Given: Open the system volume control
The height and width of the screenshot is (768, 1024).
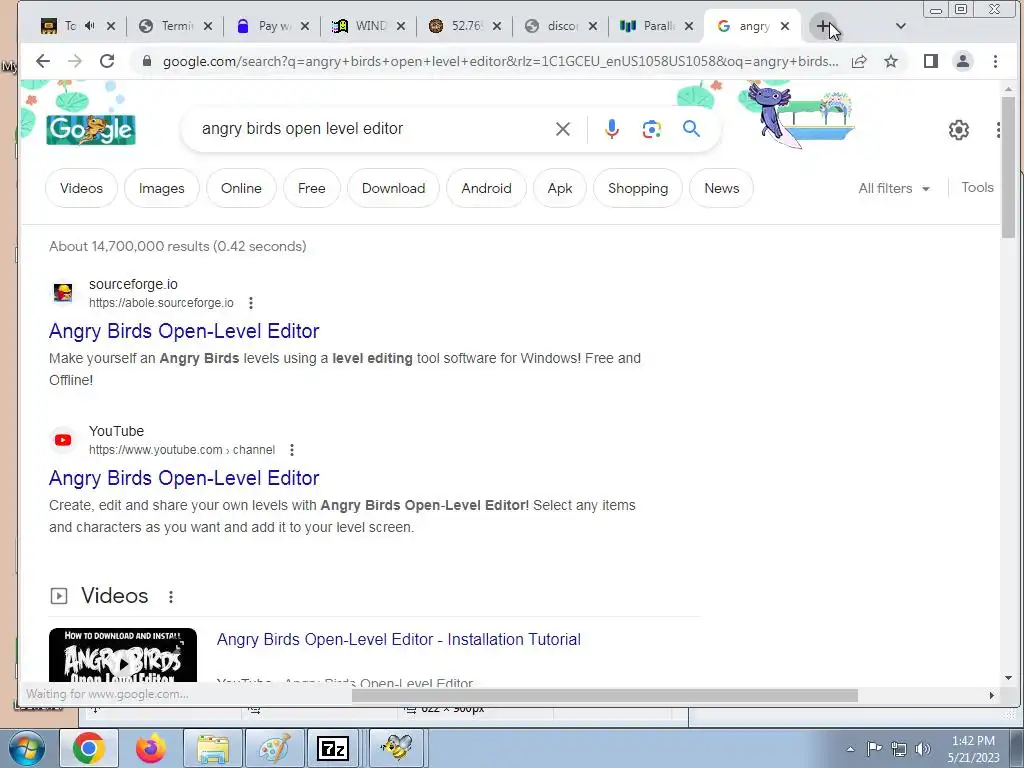Looking at the screenshot, I should coord(923,749).
